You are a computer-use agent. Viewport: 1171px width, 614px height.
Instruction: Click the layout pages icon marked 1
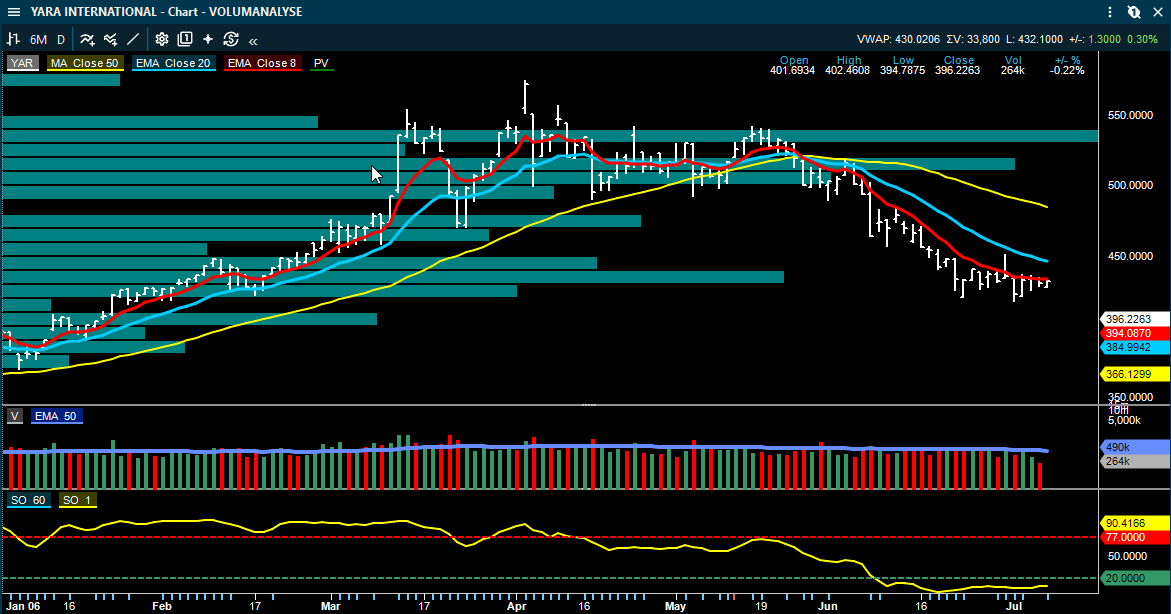tap(184, 39)
